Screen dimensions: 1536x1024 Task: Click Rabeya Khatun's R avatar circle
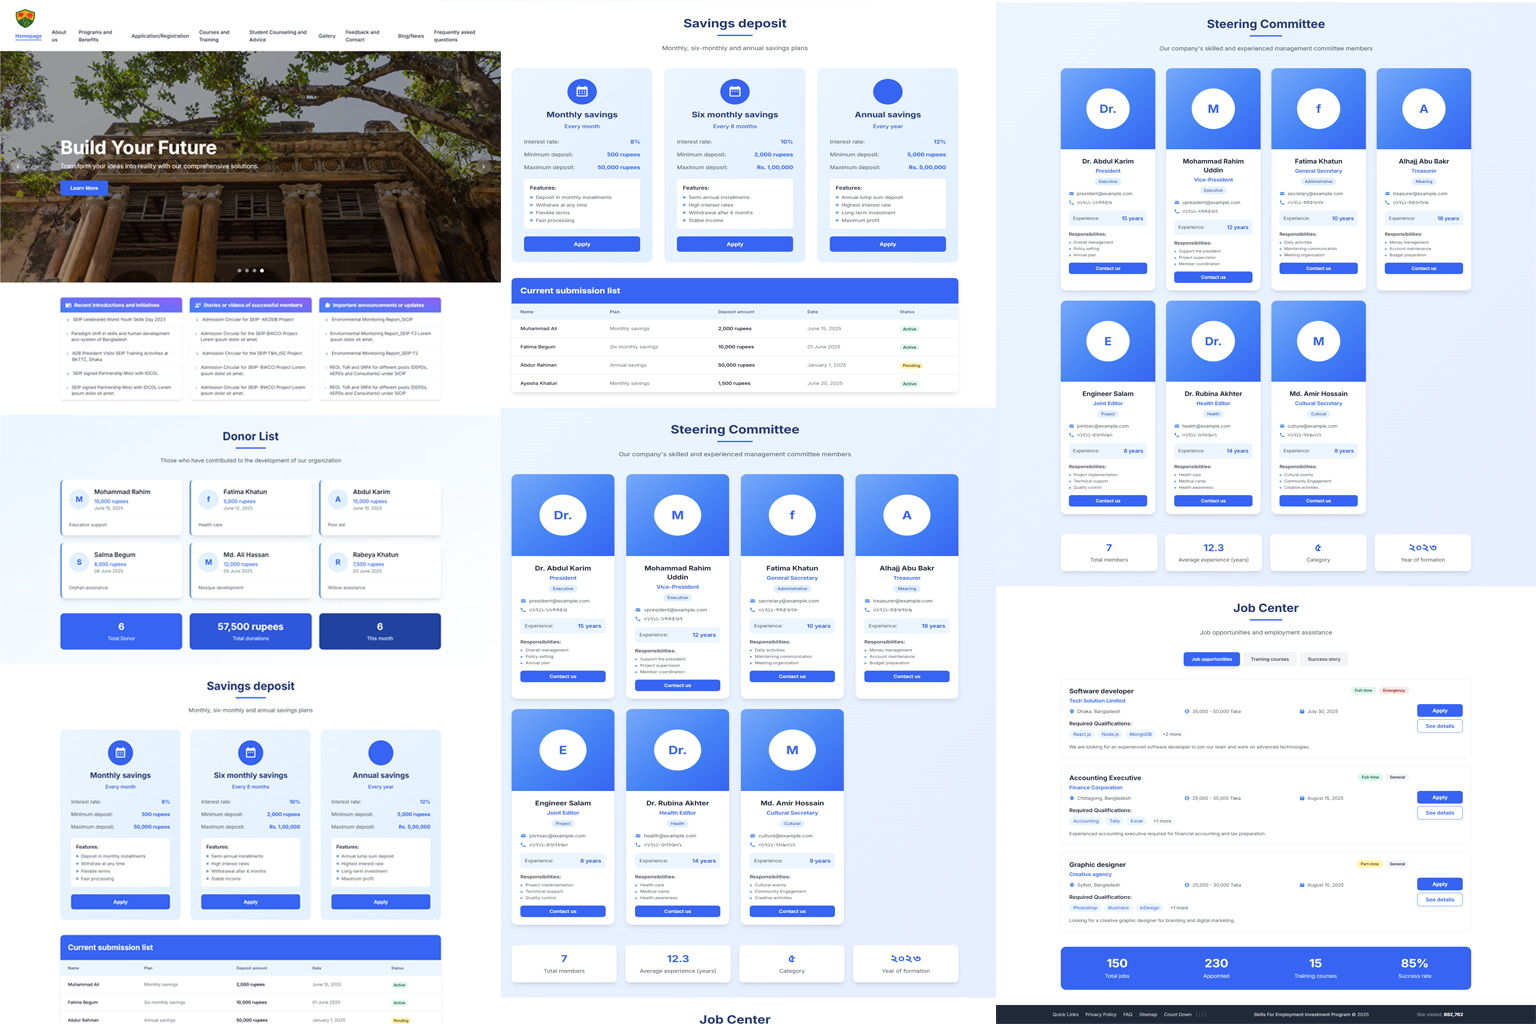(x=338, y=561)
